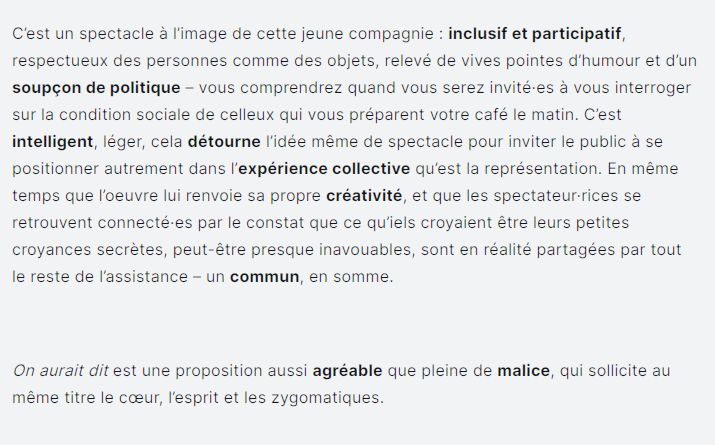
Task: Click the bold word "malice"
Action: [523, 371]
